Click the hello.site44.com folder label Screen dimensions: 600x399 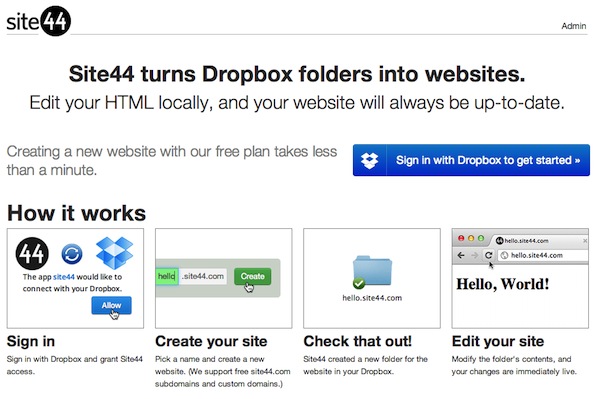click(x=372, y=298)
